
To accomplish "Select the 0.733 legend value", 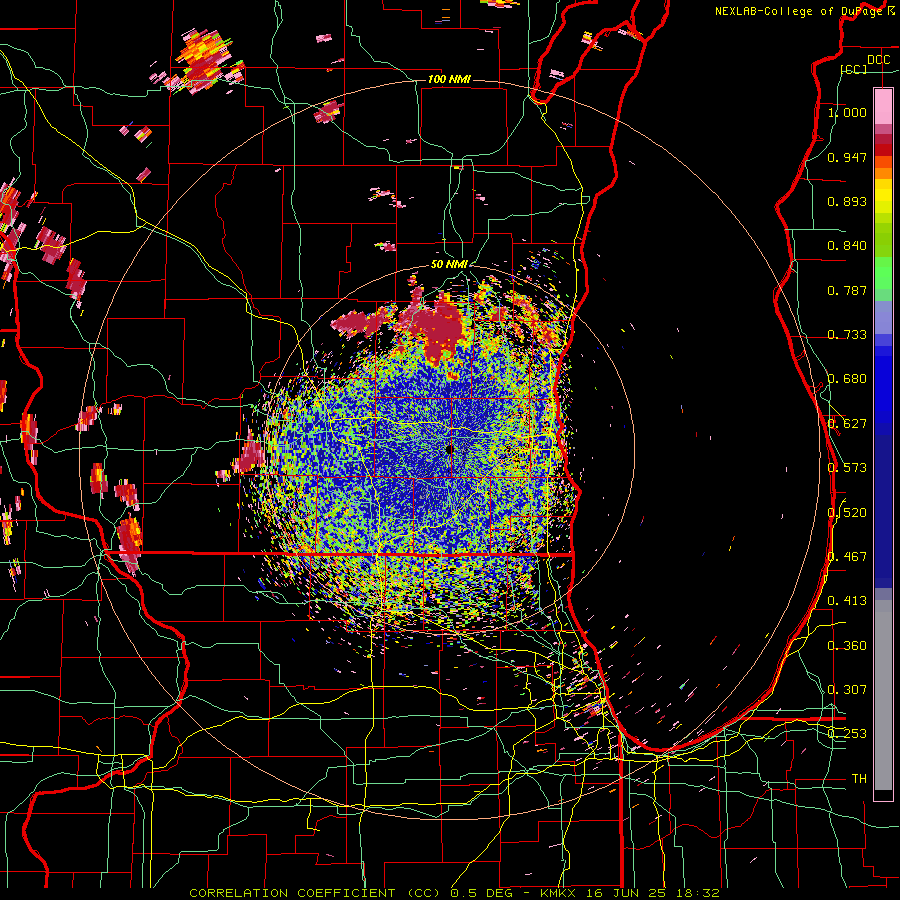I will pos(847,335).
